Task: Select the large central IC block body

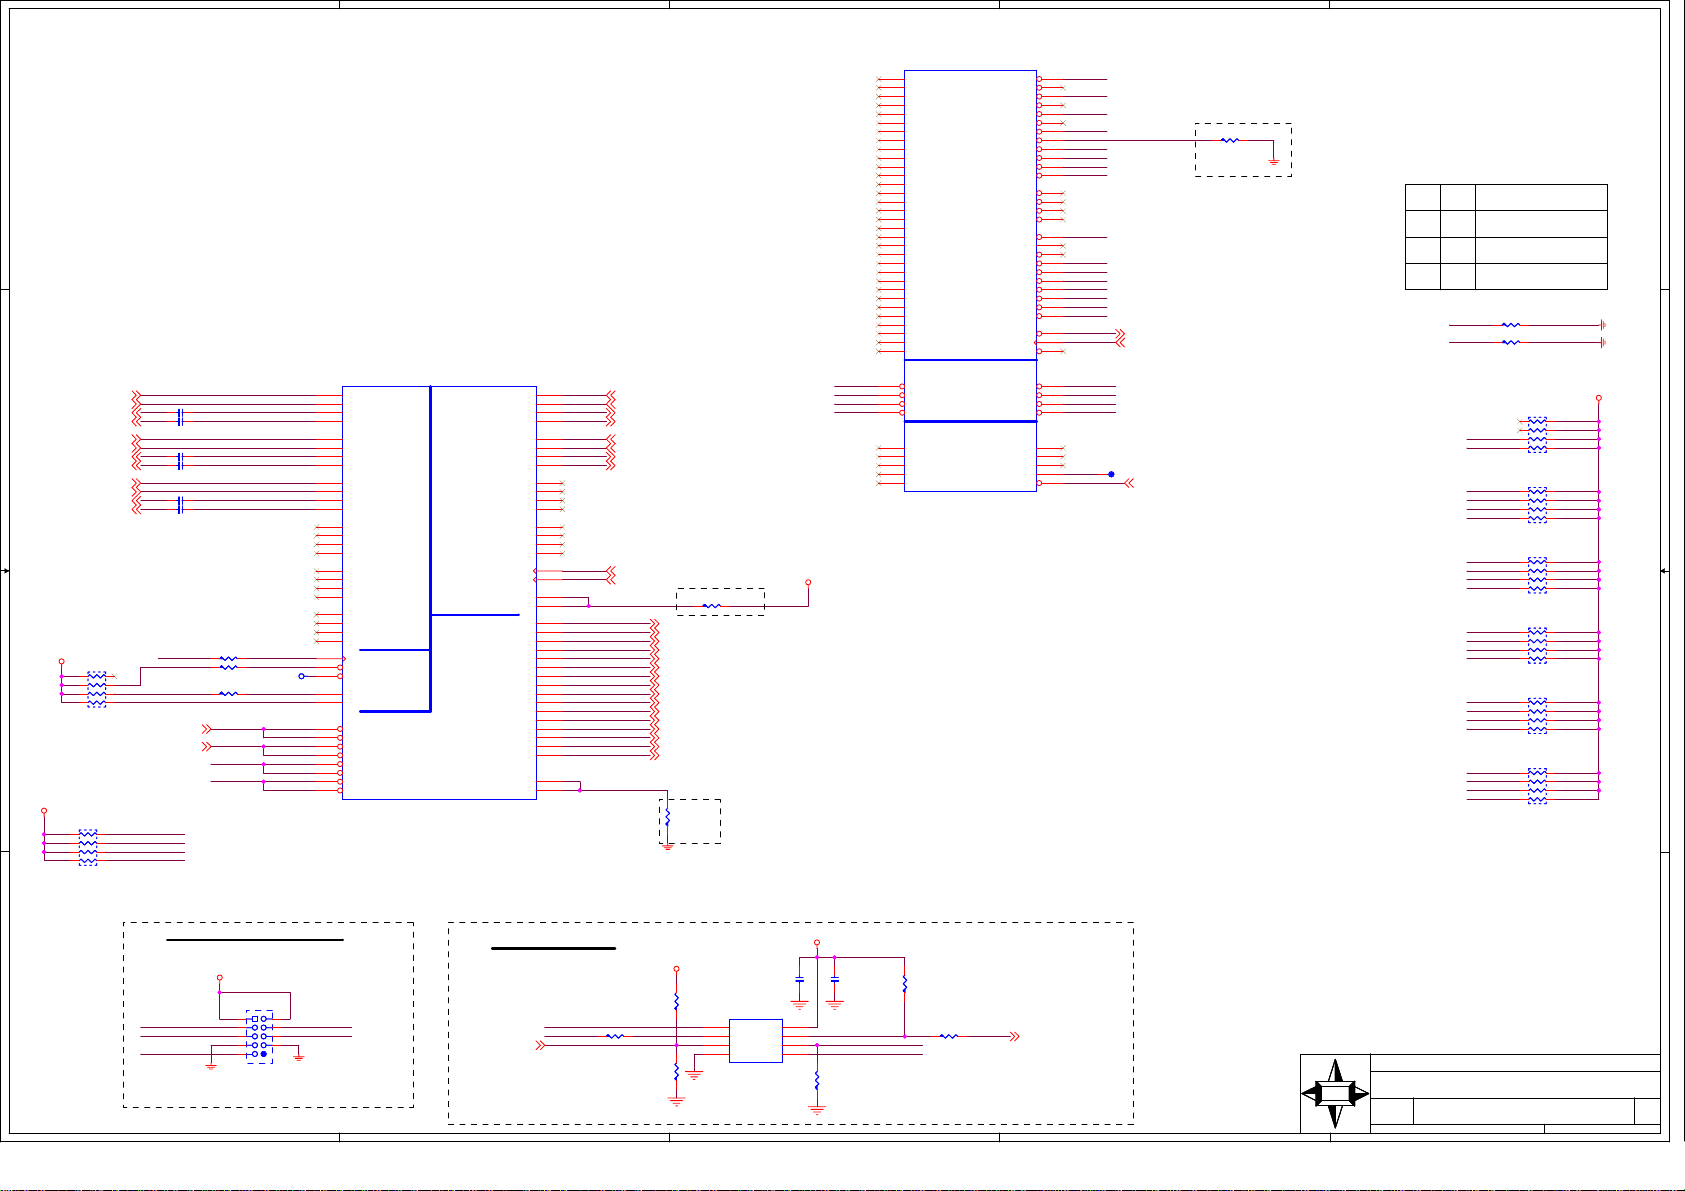Action: pyautogui.click(x=439, y=592)
